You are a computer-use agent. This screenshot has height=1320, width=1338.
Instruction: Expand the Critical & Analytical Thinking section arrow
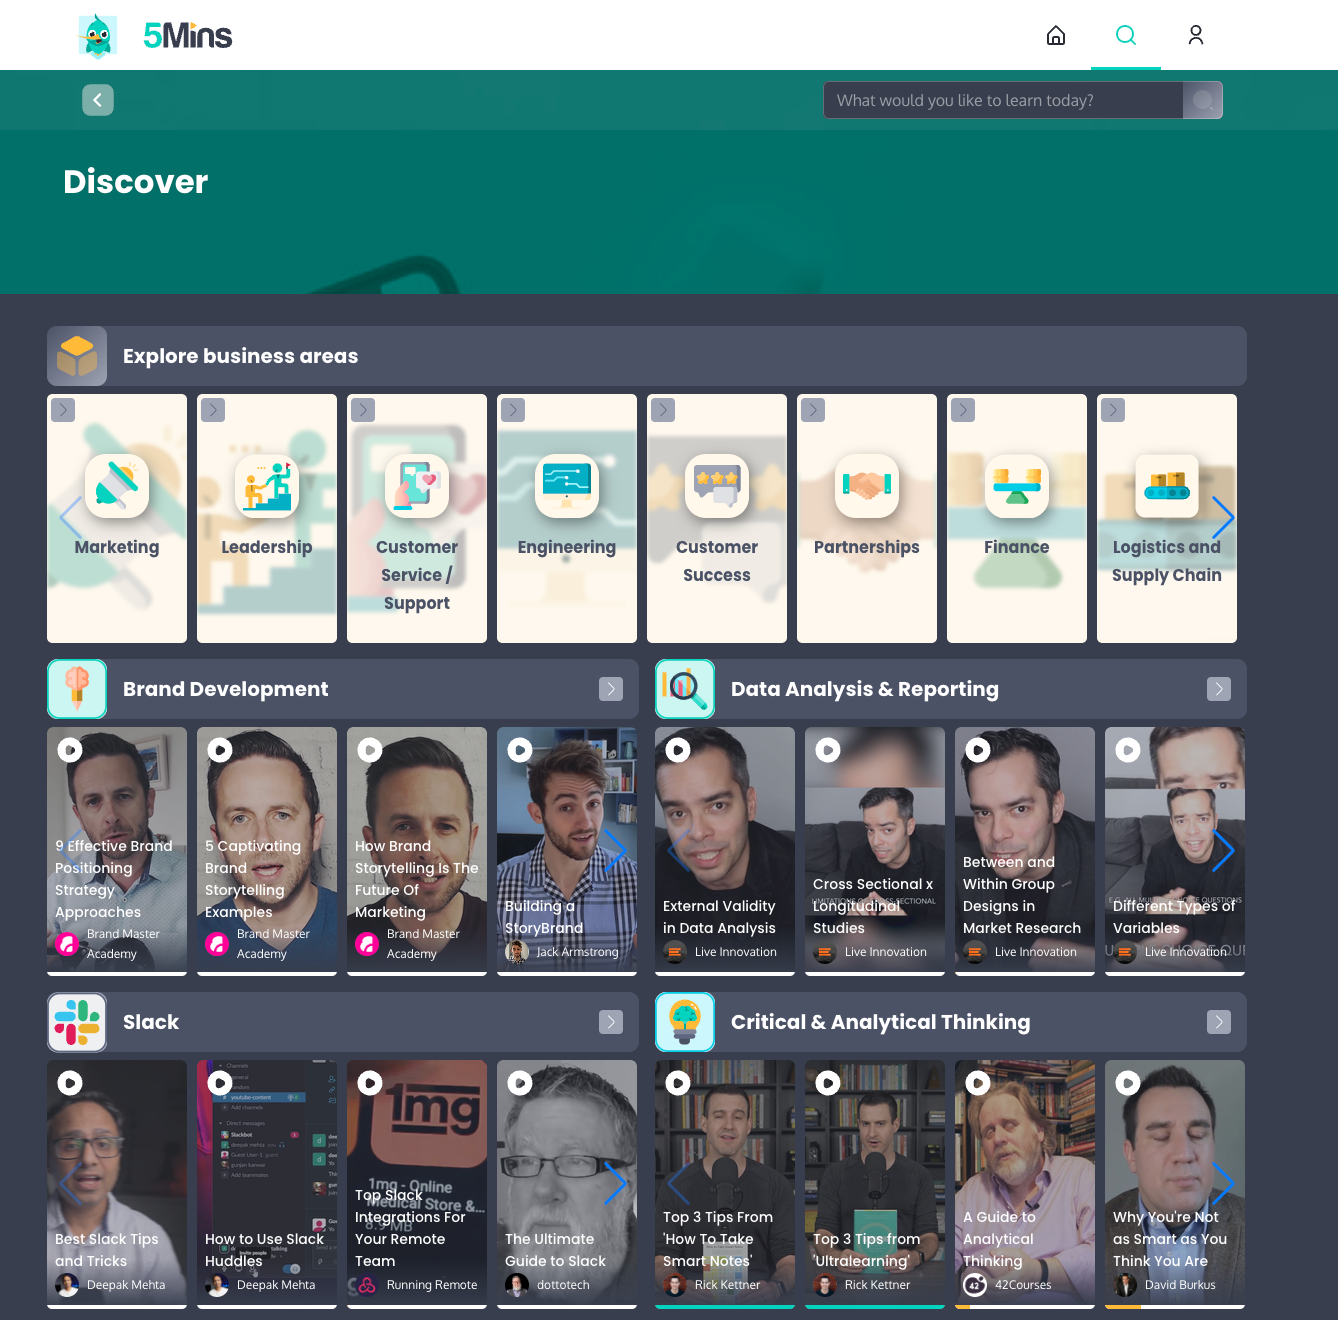point(1219,1022)
